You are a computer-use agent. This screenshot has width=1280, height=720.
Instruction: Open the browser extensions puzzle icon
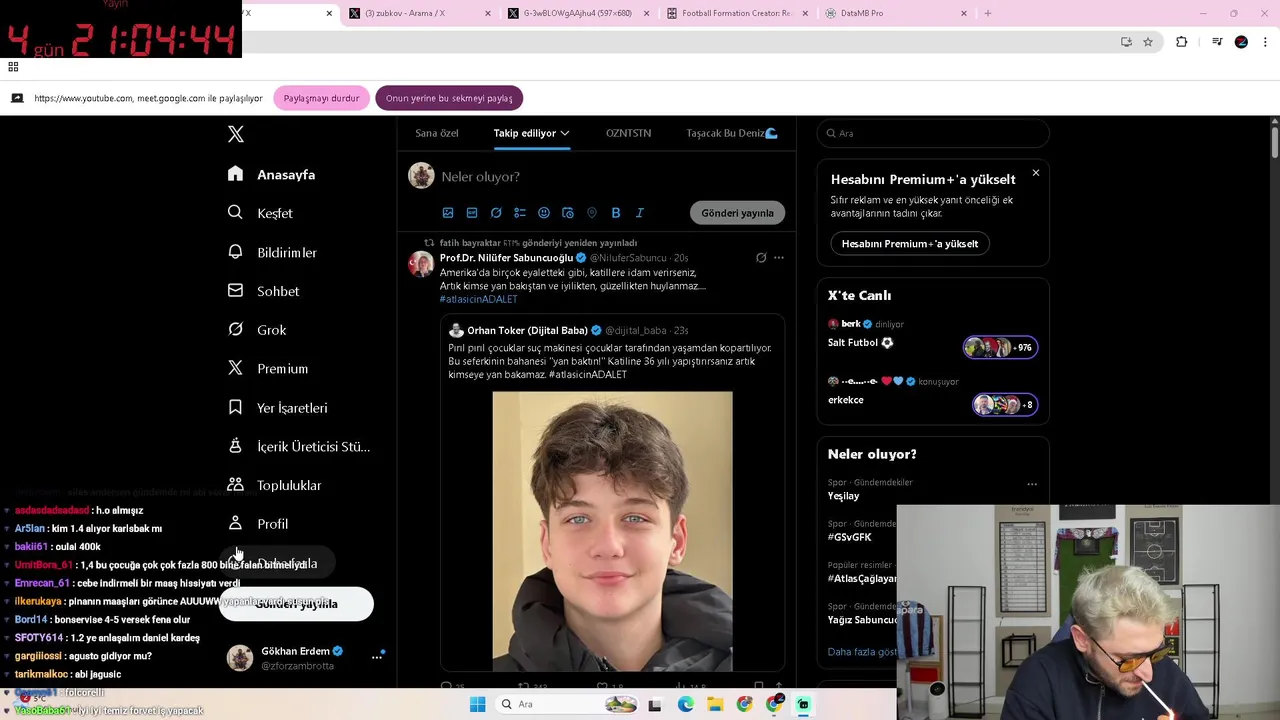tap(1182, 42)
